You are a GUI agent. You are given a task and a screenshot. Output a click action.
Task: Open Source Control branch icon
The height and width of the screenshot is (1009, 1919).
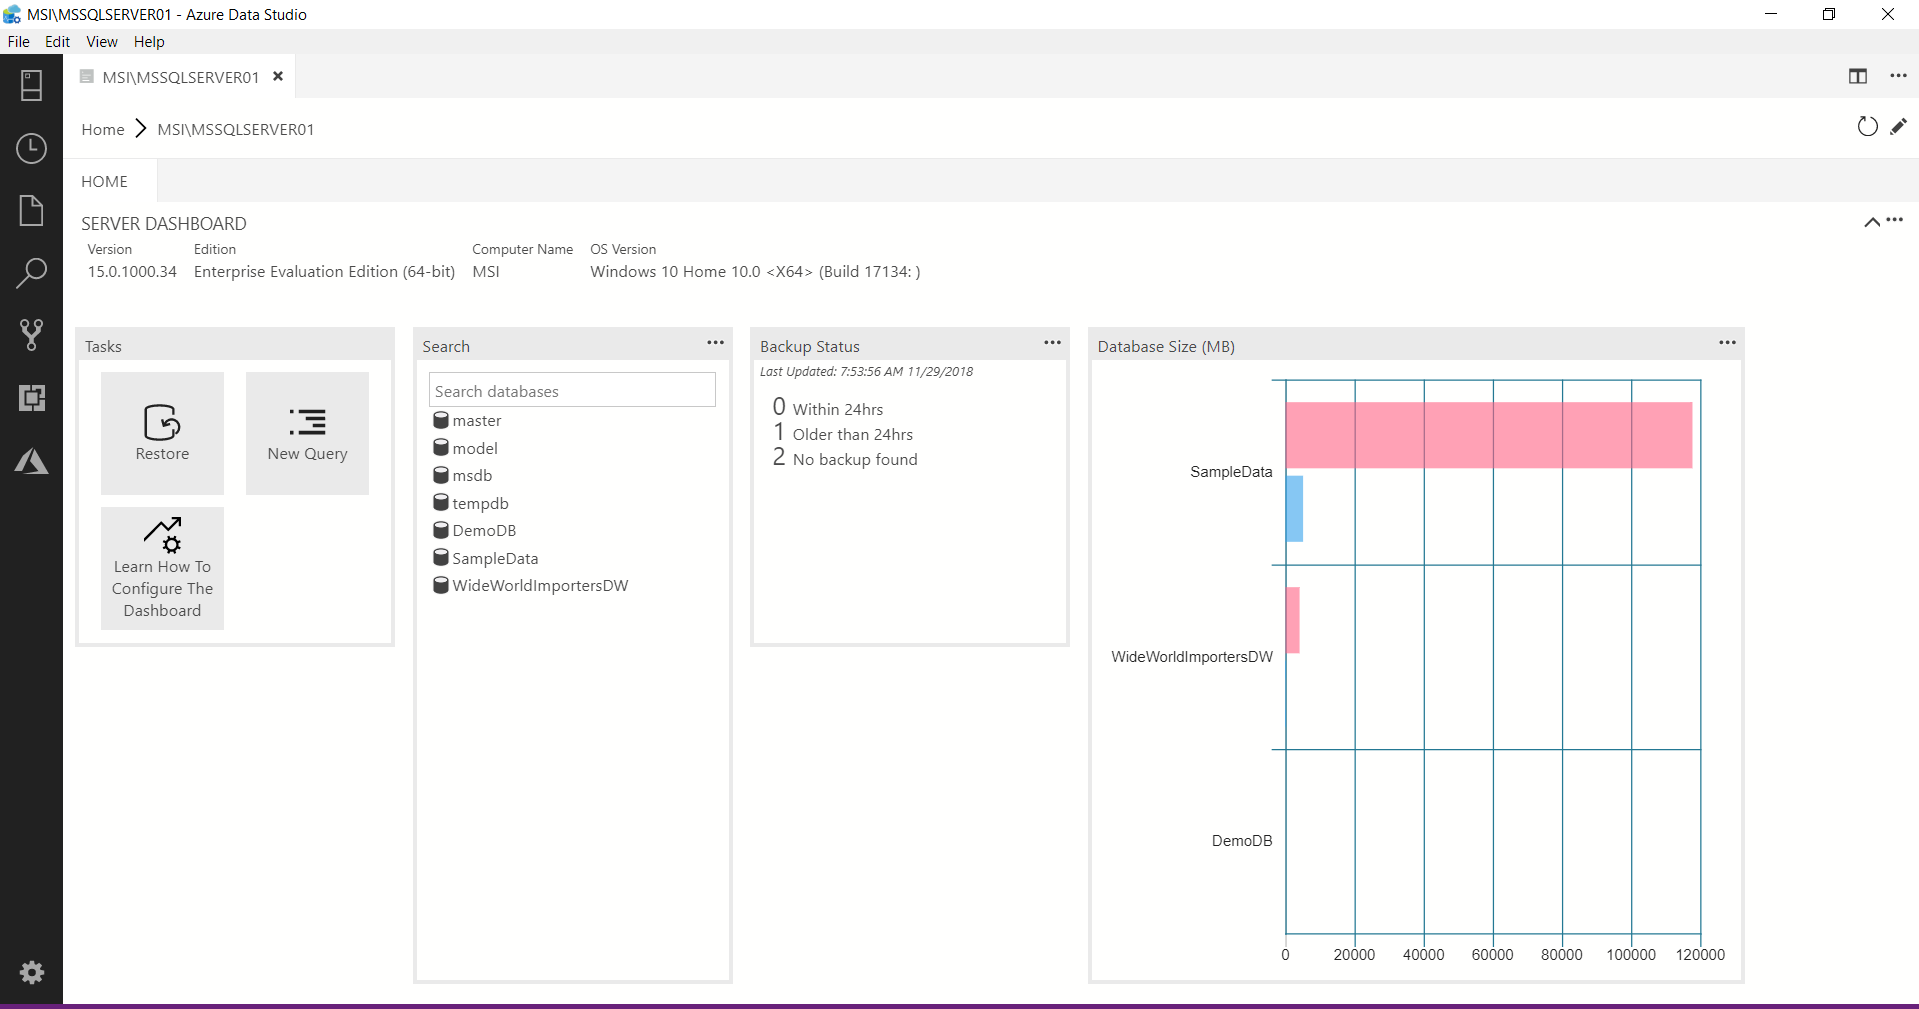(31, 335)
